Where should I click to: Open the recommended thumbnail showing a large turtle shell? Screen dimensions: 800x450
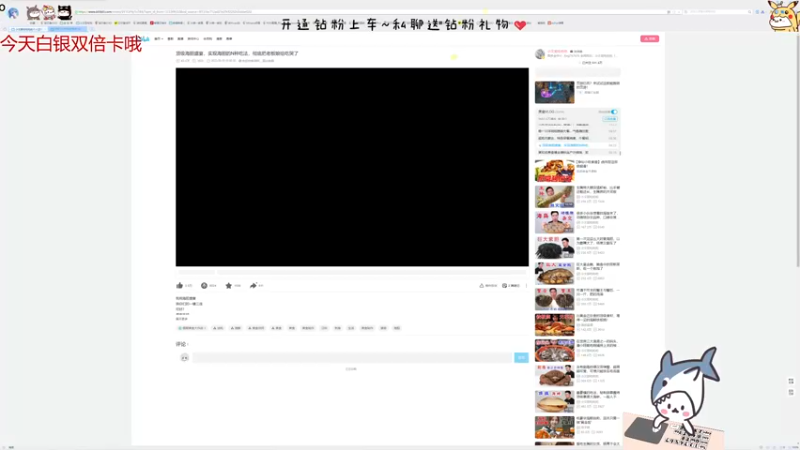click(555, 273)
